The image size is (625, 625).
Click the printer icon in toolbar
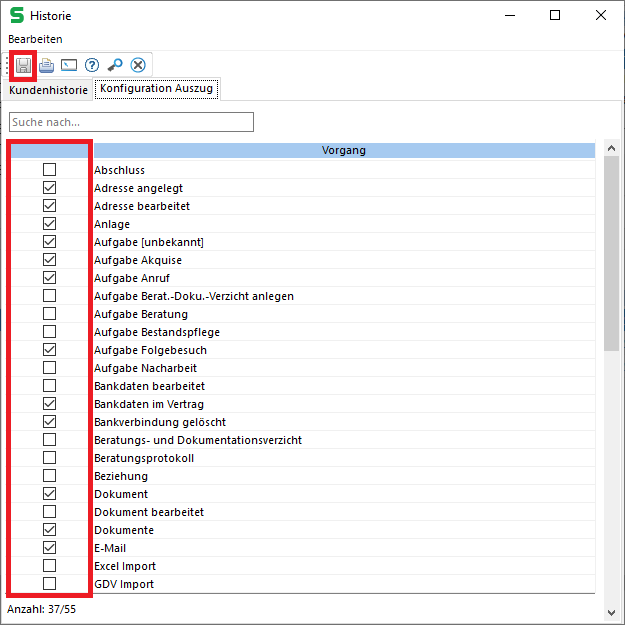point(46,65)
